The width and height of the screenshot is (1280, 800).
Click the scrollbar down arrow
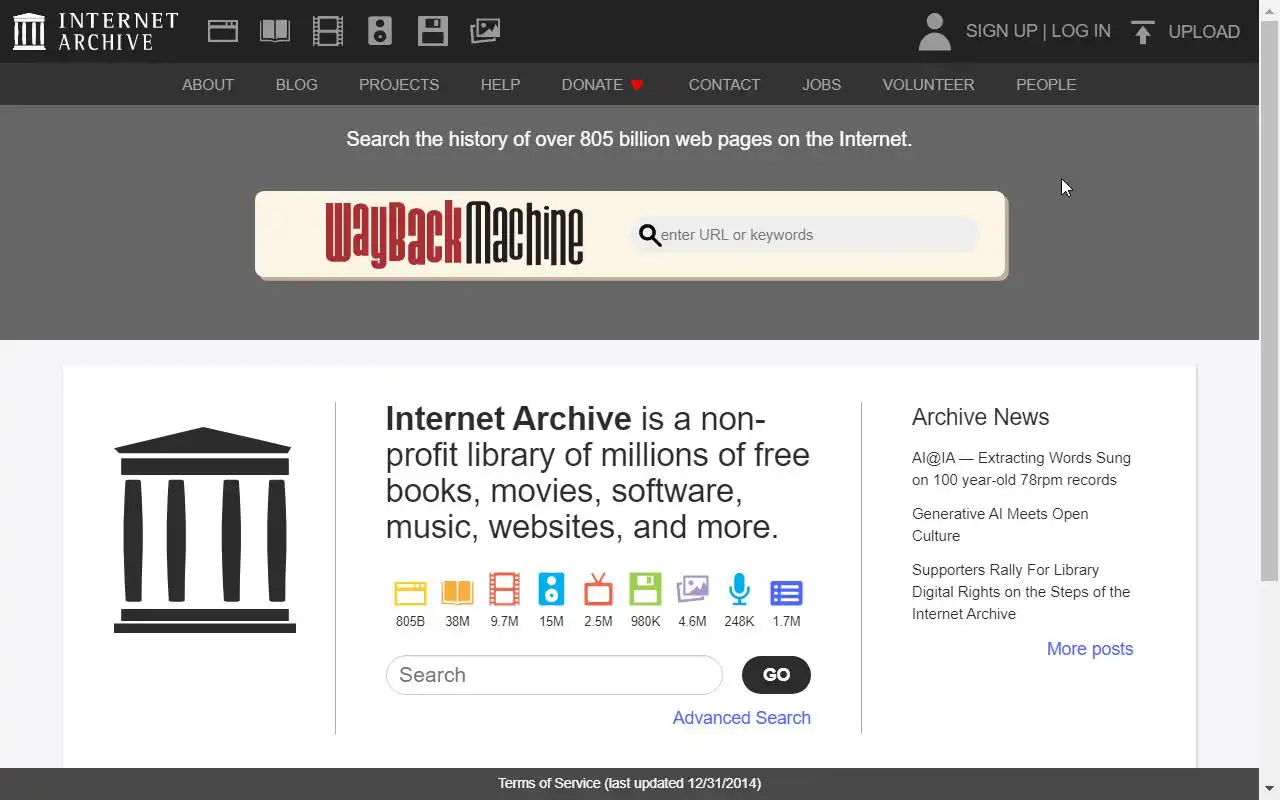click(x=1269, y=791)
